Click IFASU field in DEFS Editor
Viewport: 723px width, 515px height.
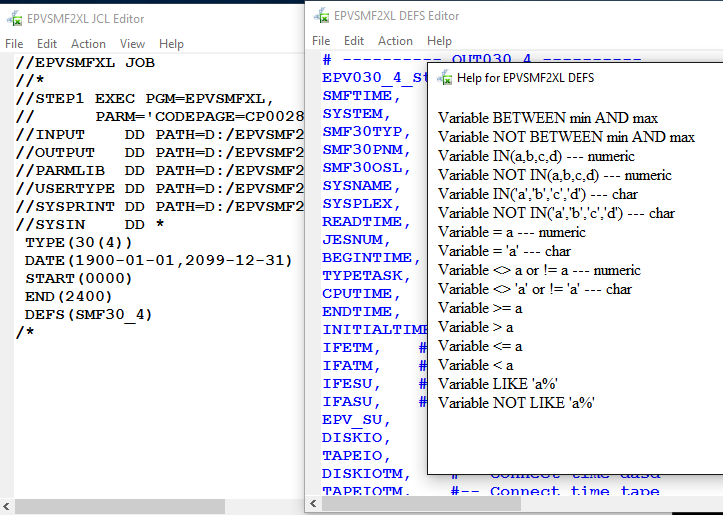(351, 402)
